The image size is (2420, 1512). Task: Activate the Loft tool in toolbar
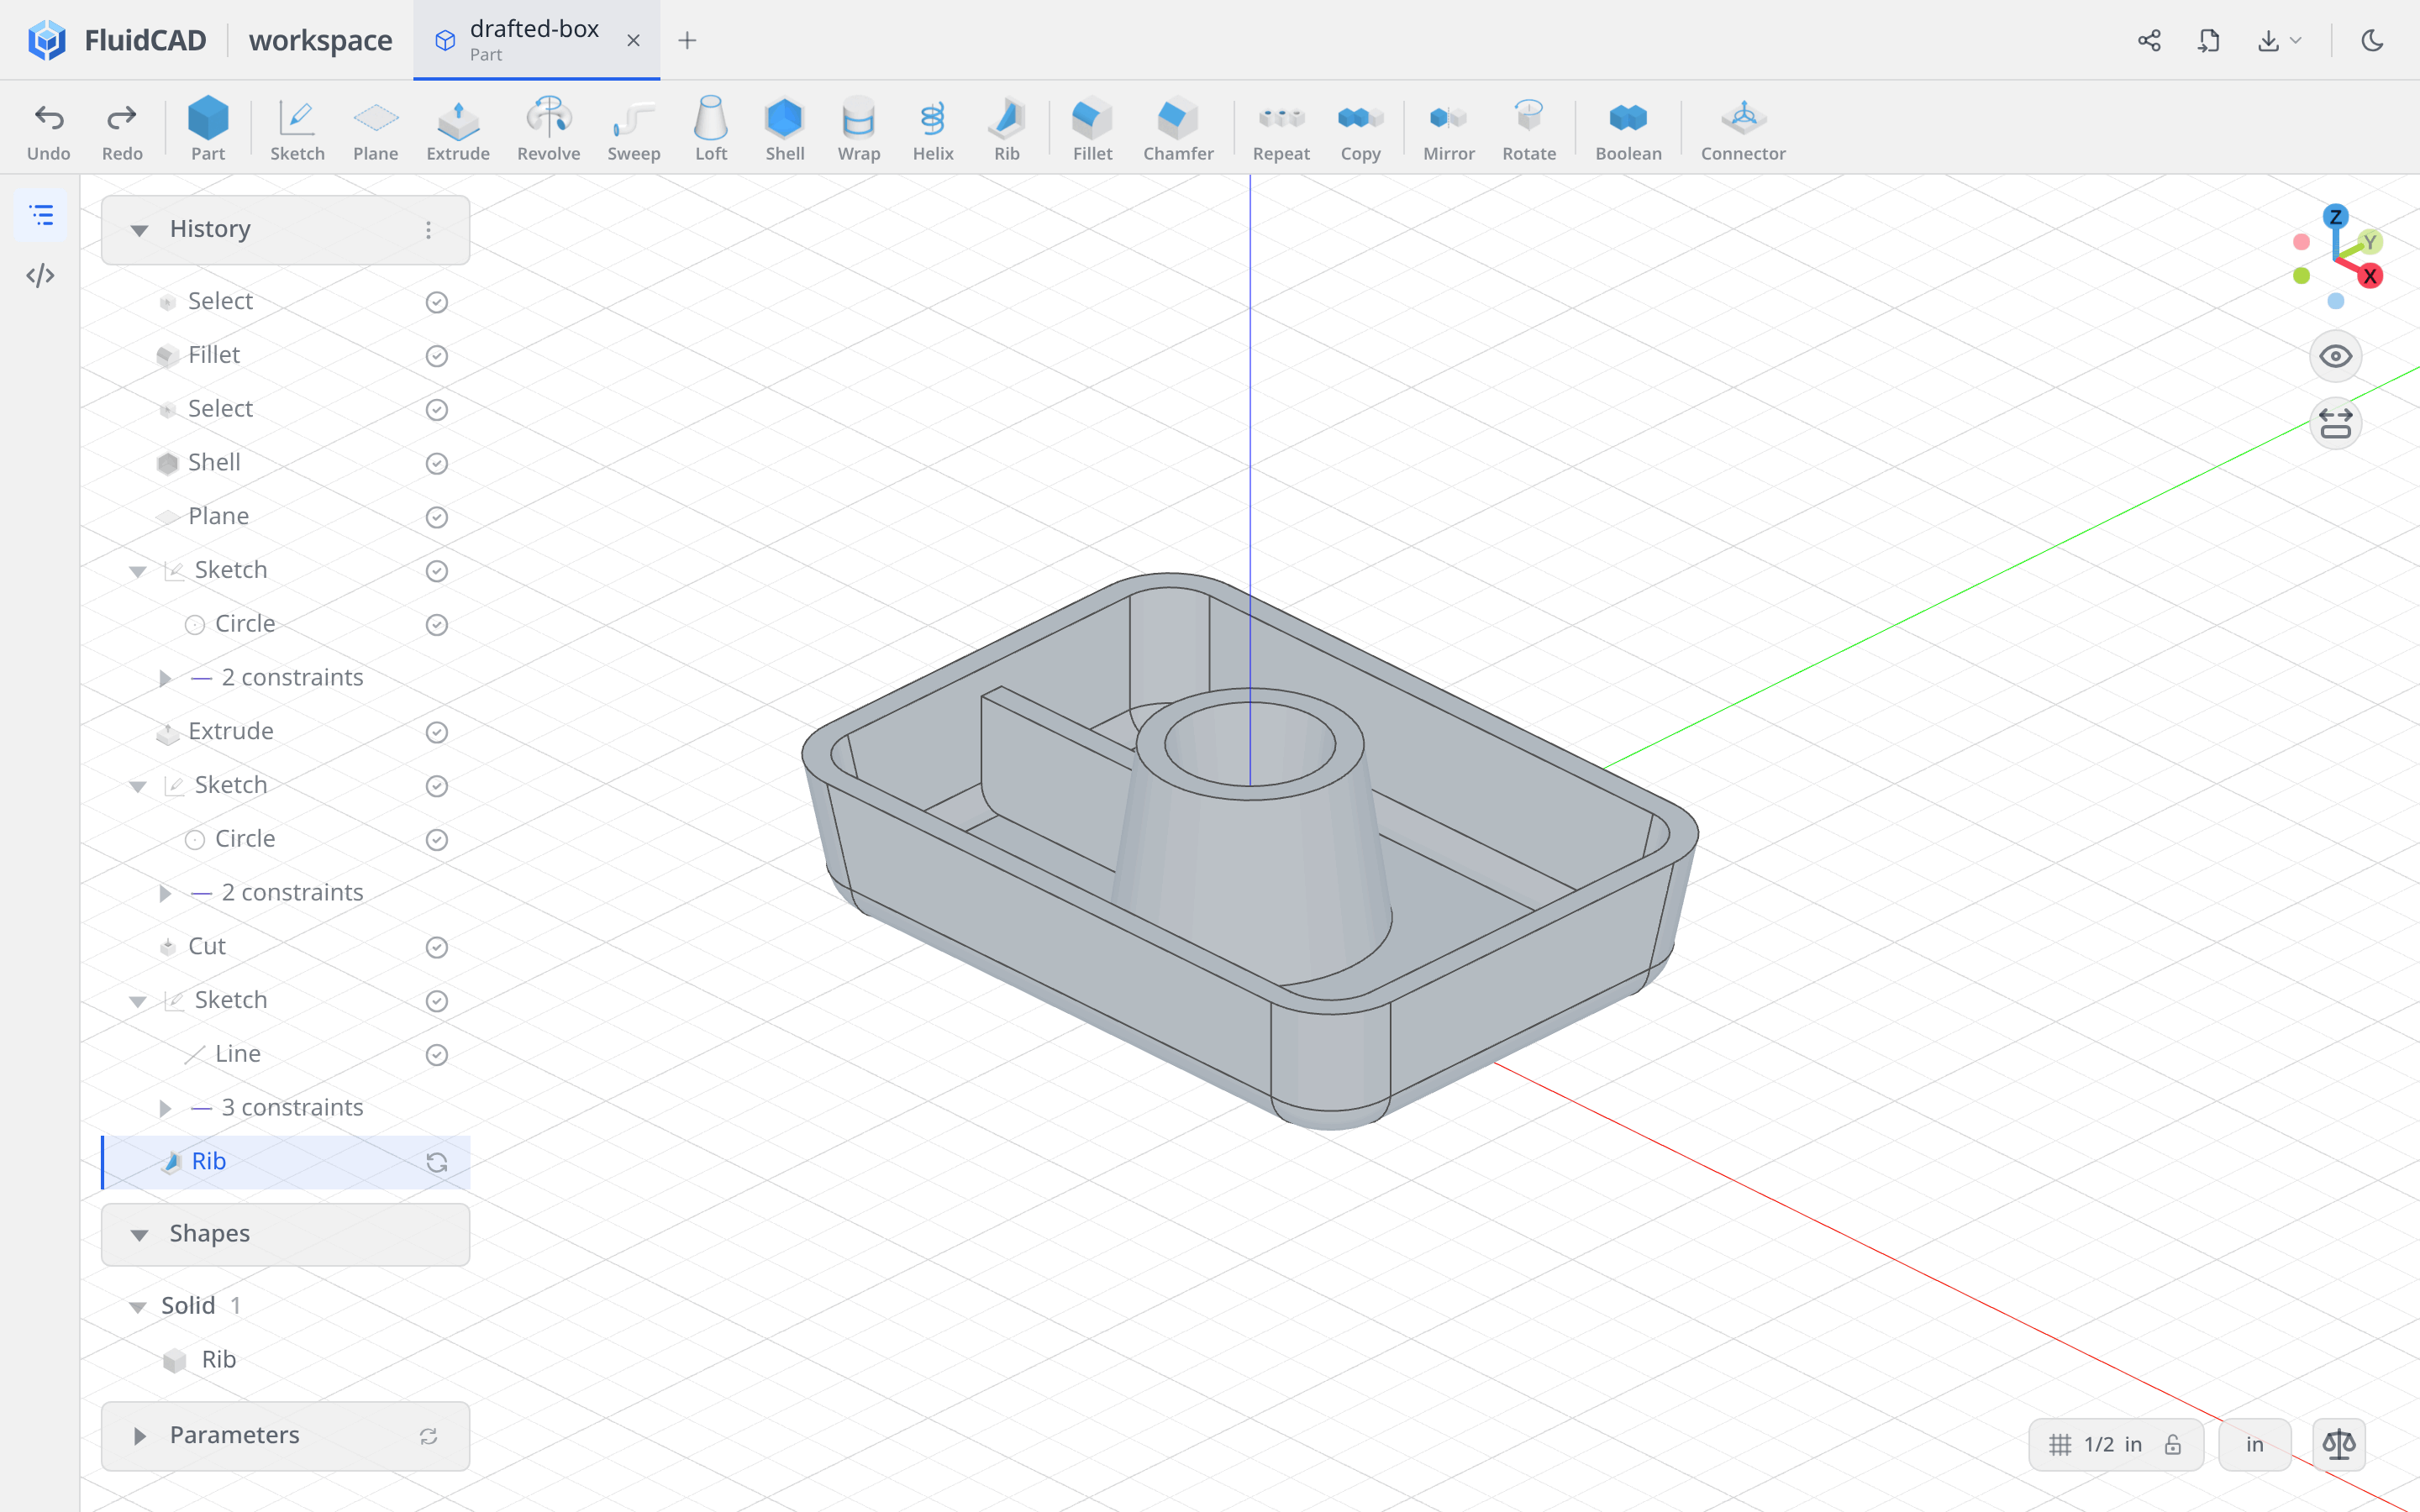711,129
